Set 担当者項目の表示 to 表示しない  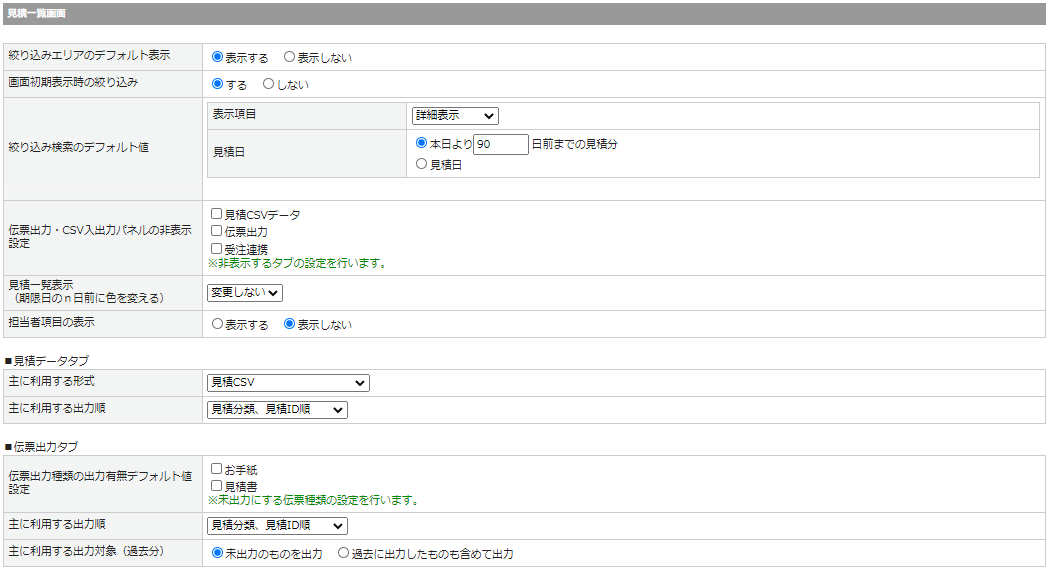[290, 324]
